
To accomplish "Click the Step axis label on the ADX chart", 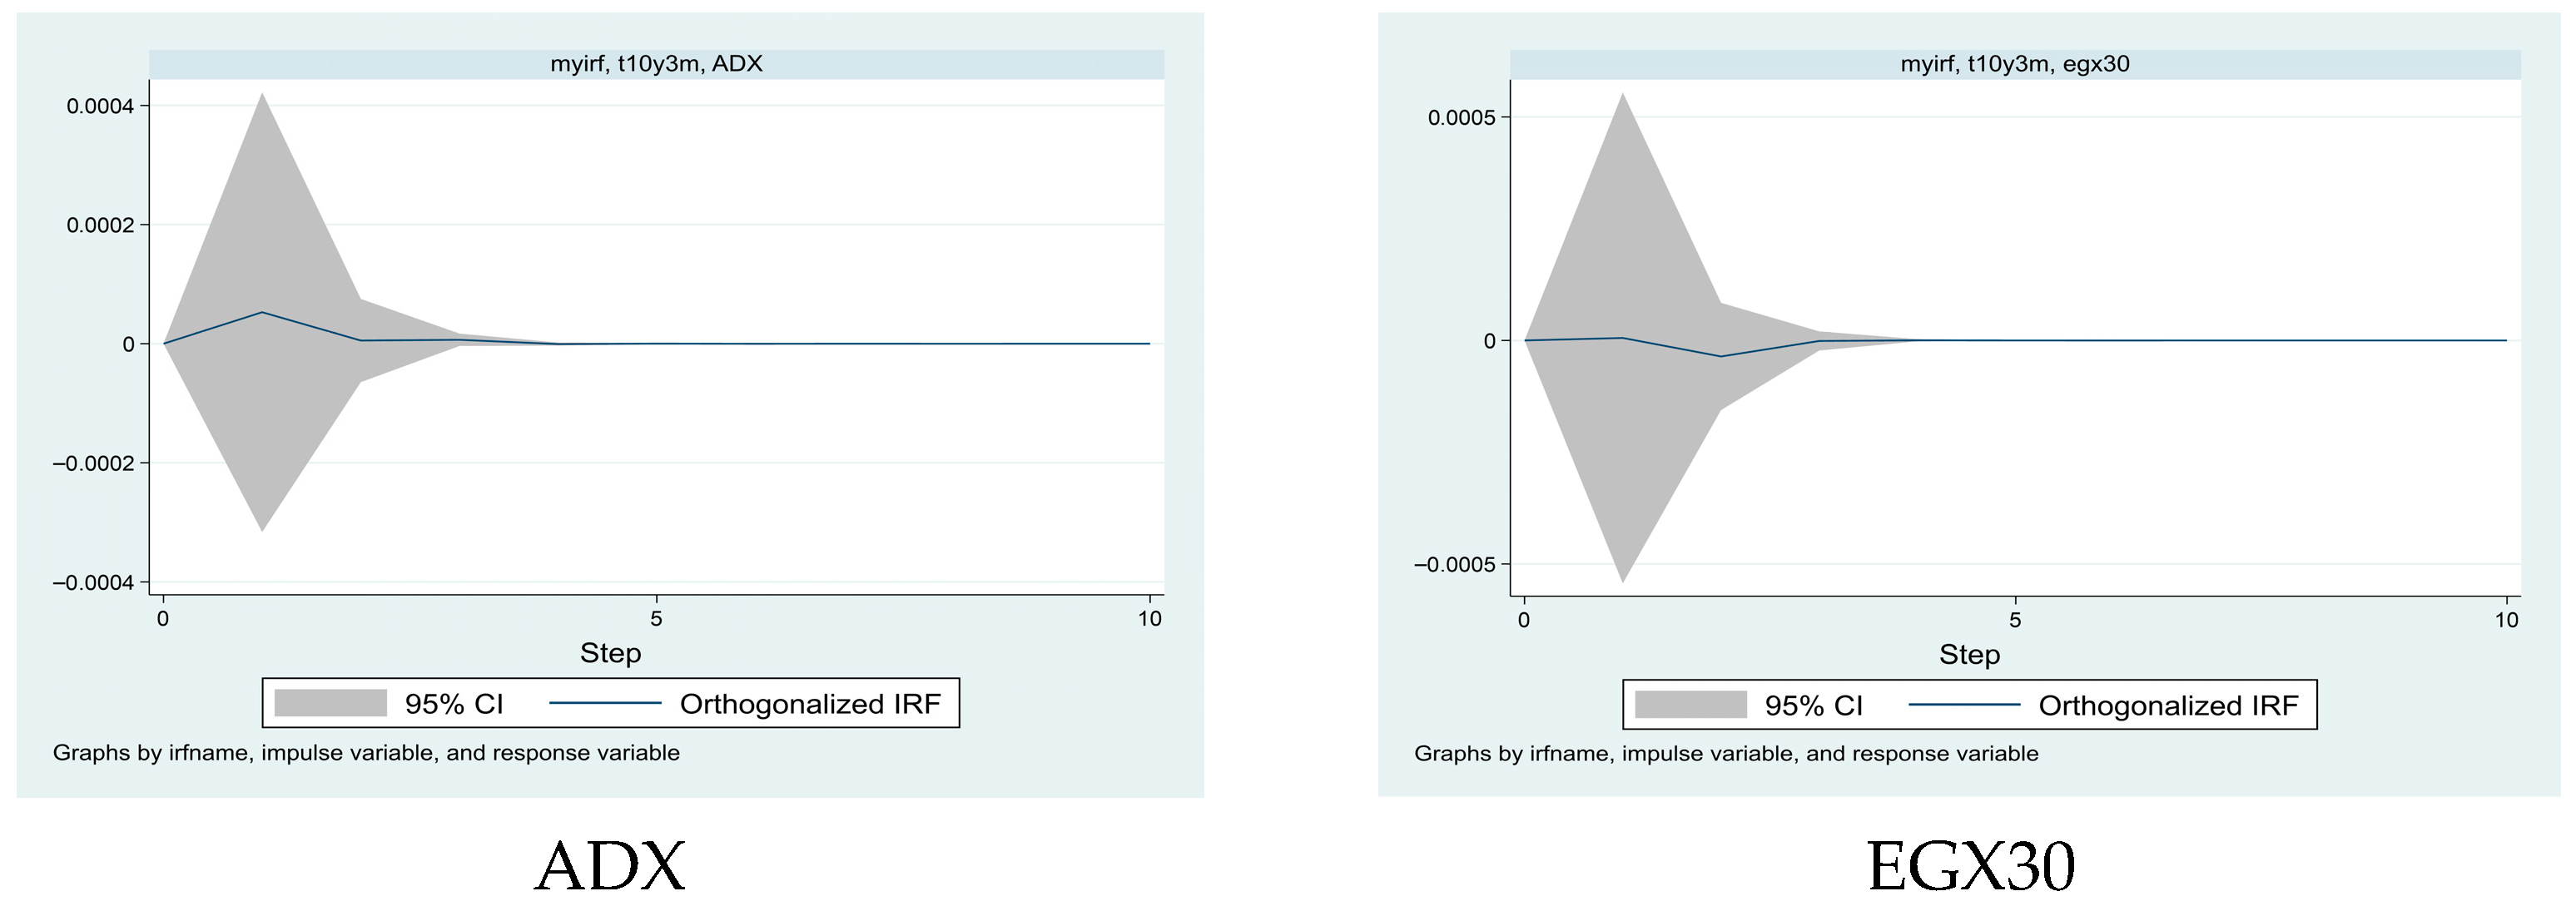I will click(x=610, y=653).
